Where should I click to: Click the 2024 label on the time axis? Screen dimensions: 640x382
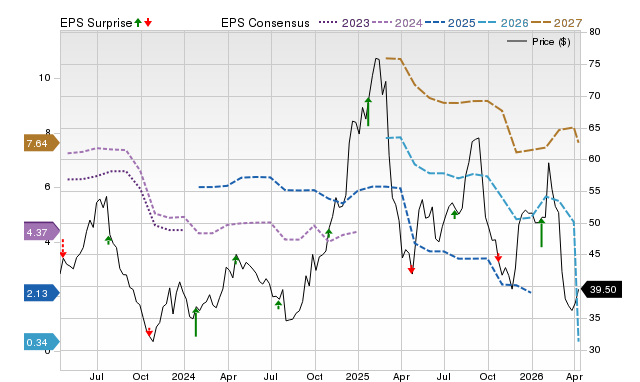coord(184,376)
